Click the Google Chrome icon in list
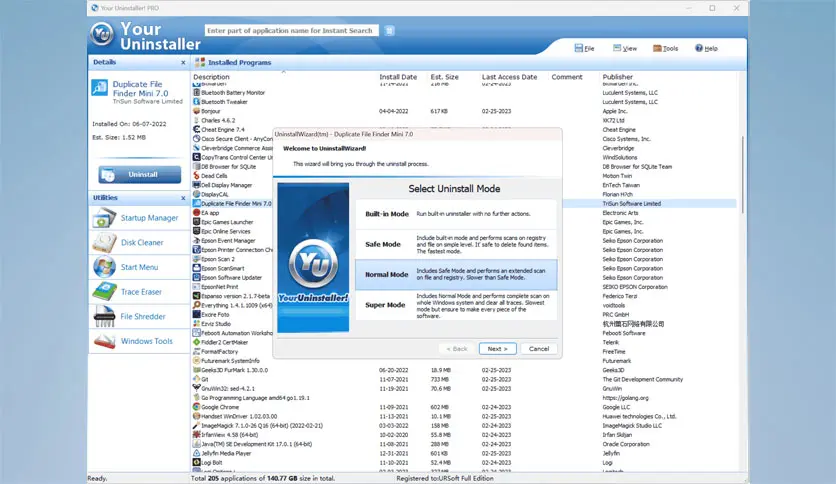836x484 pixels. [x=196, y=407]
